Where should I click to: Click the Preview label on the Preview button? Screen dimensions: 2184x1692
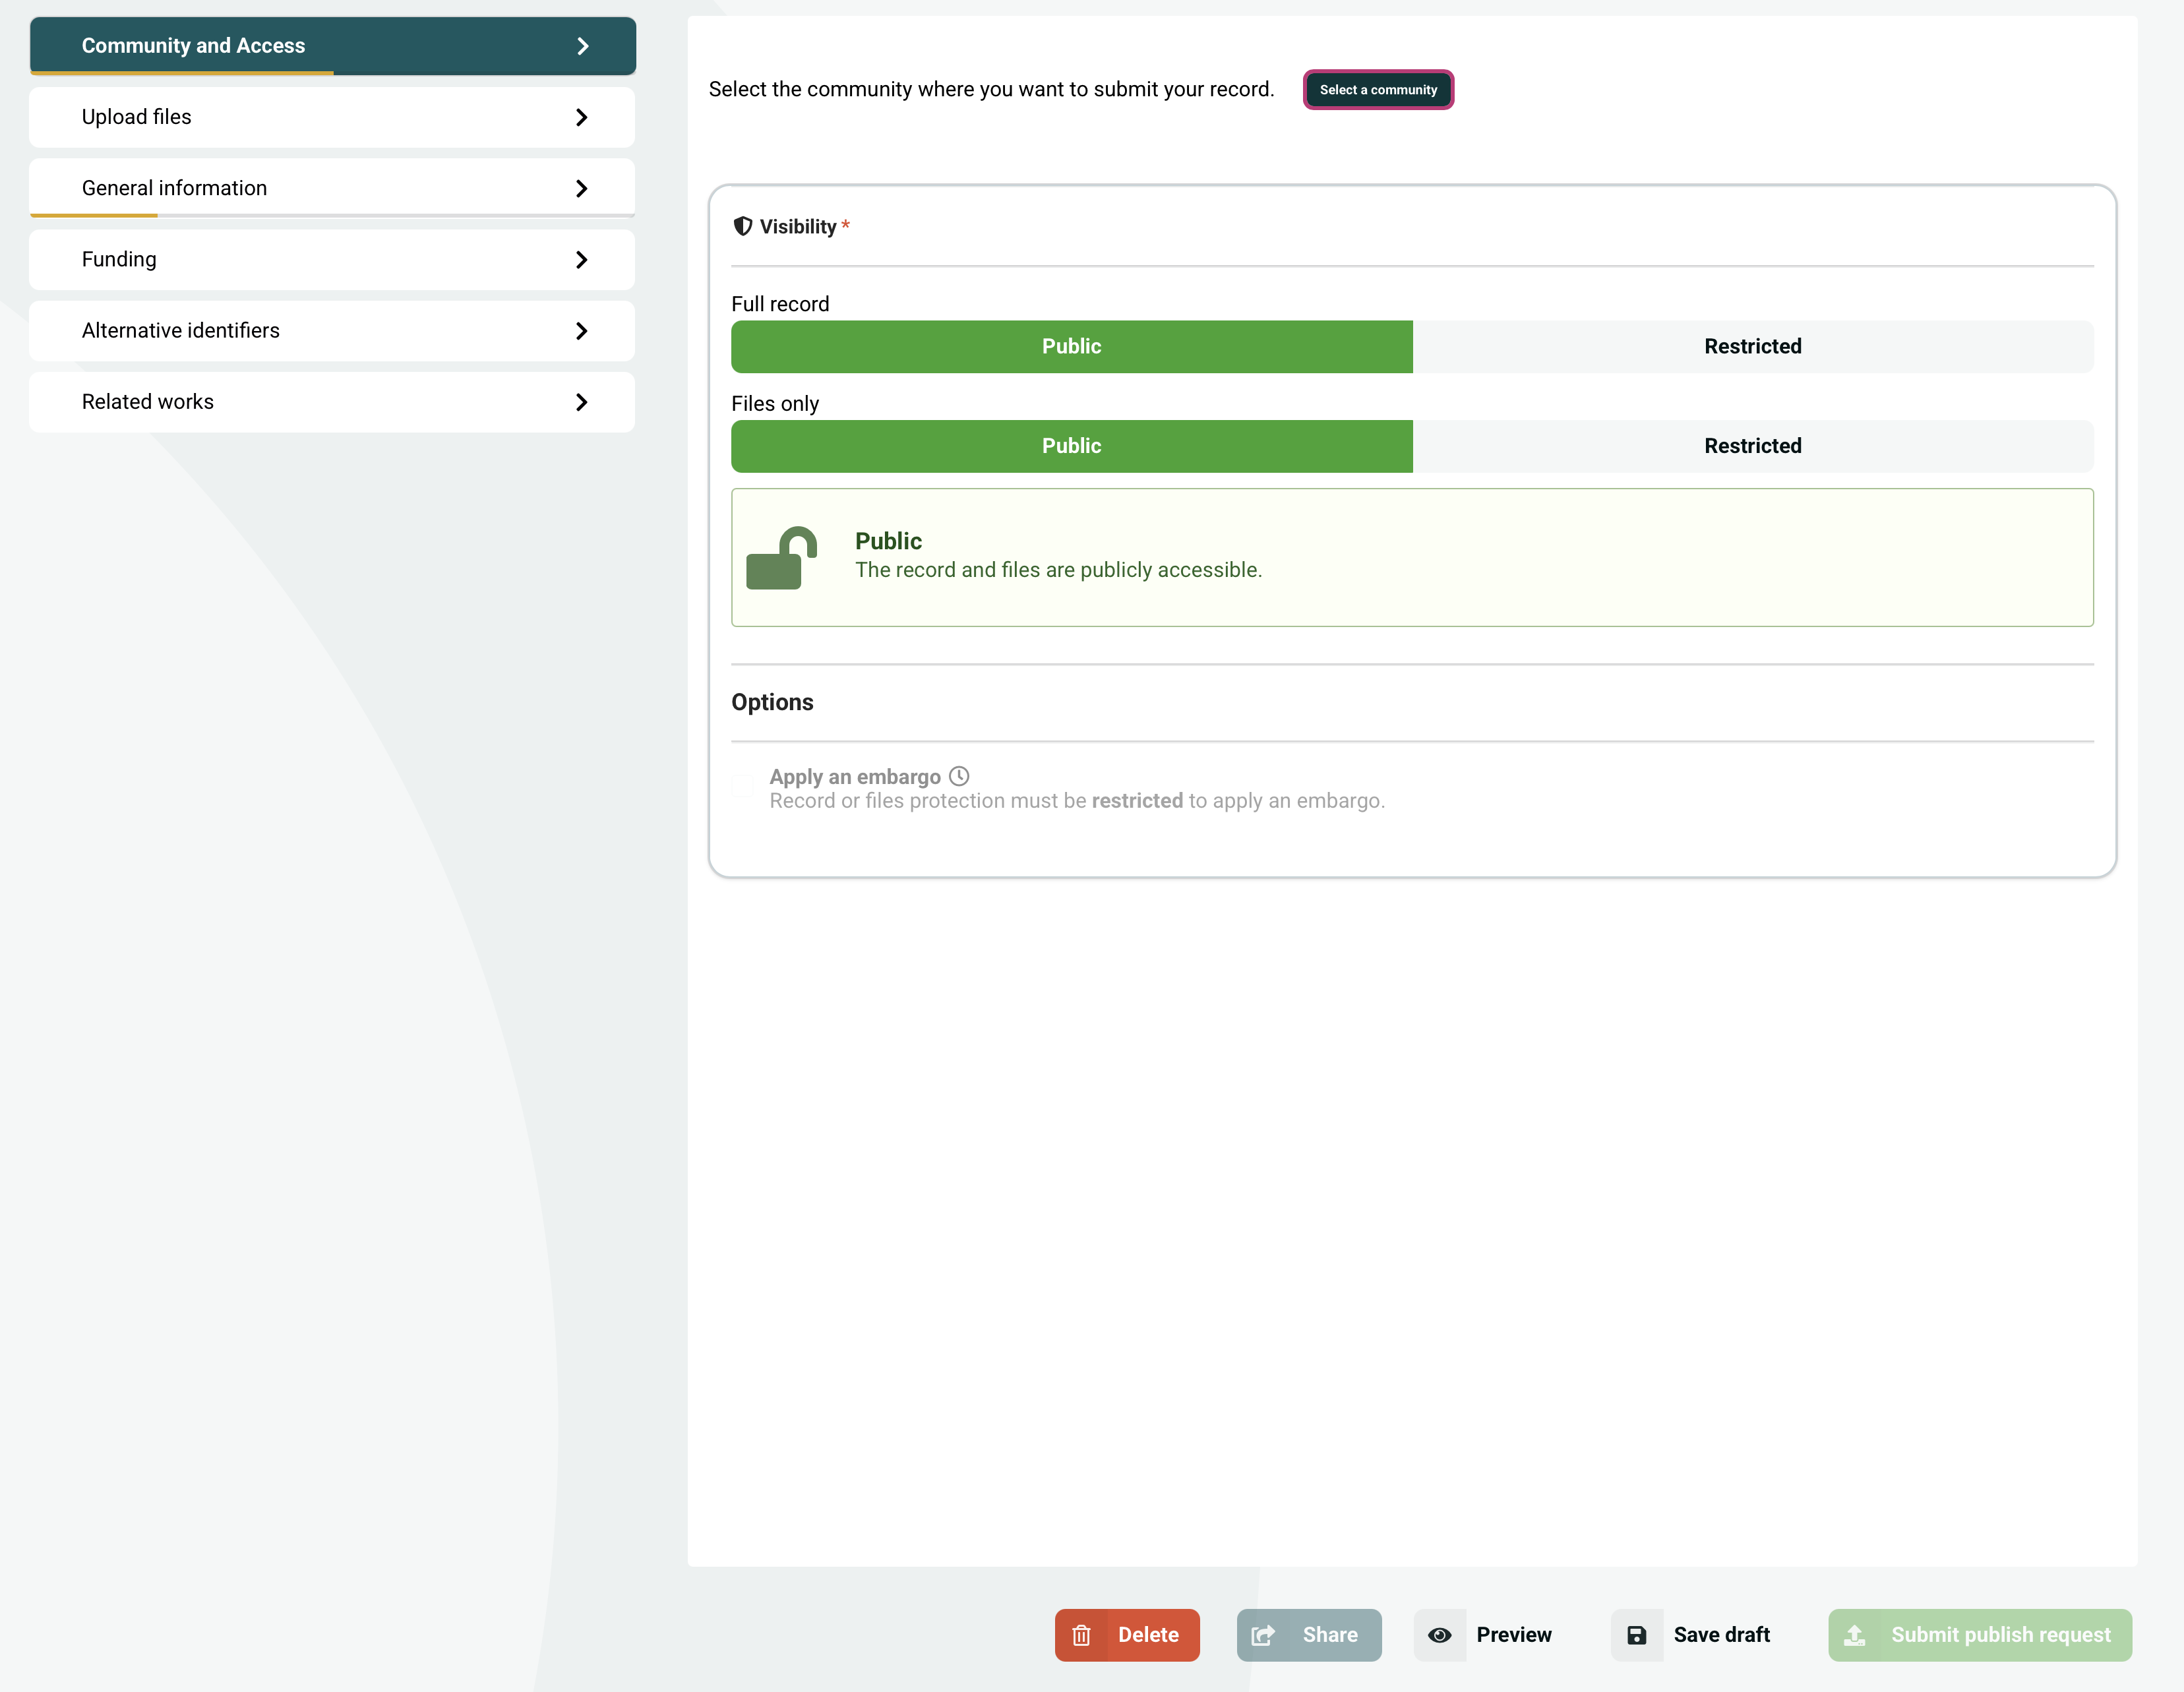(1514, 1635)
